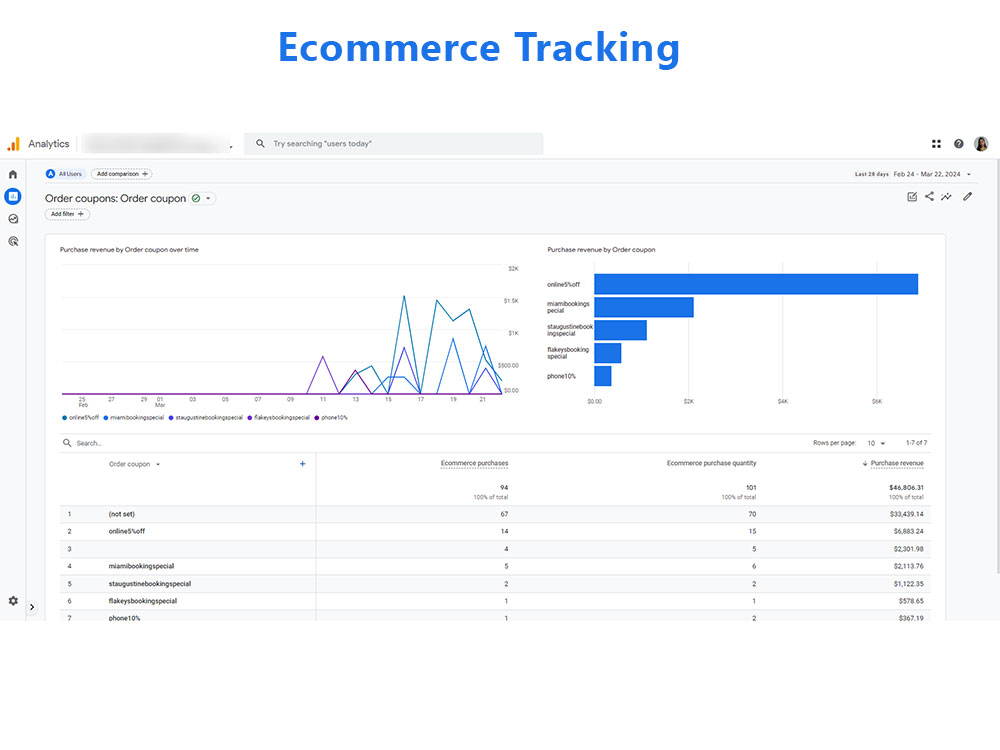Click the miamibookingspecial bar in bar chart
Image resolution: width=1000 pixels, height=750 pixels.
(x=643, y=307)
